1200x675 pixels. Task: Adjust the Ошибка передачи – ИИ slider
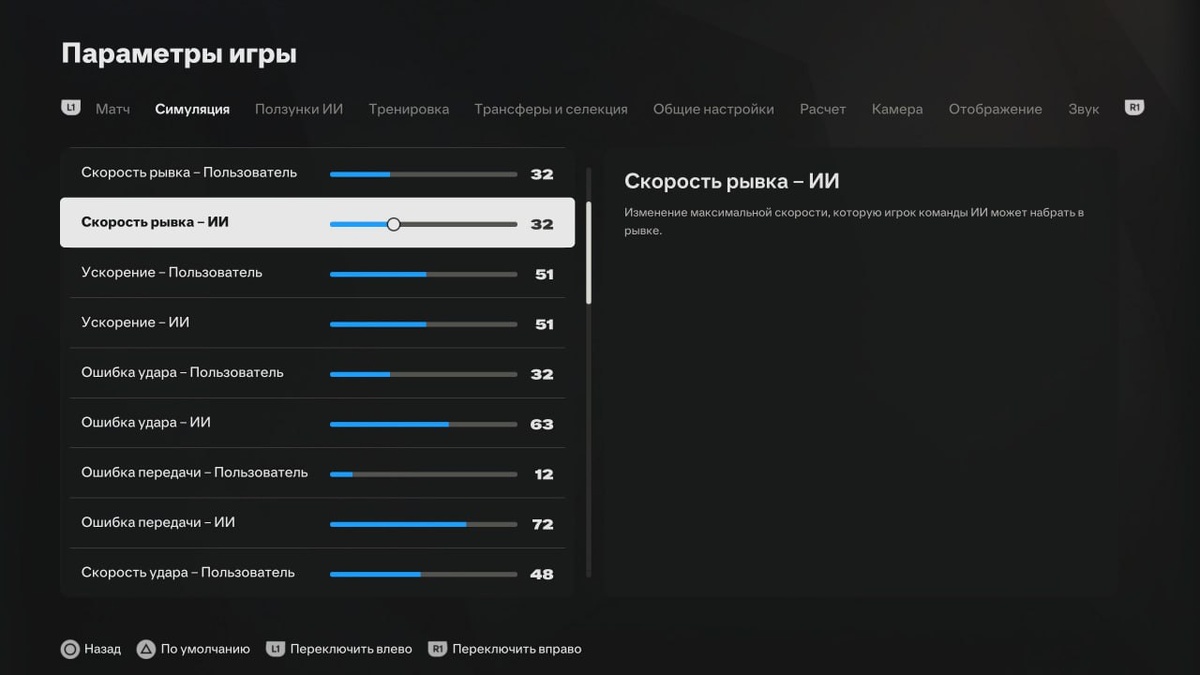click(x=424, y=524)
